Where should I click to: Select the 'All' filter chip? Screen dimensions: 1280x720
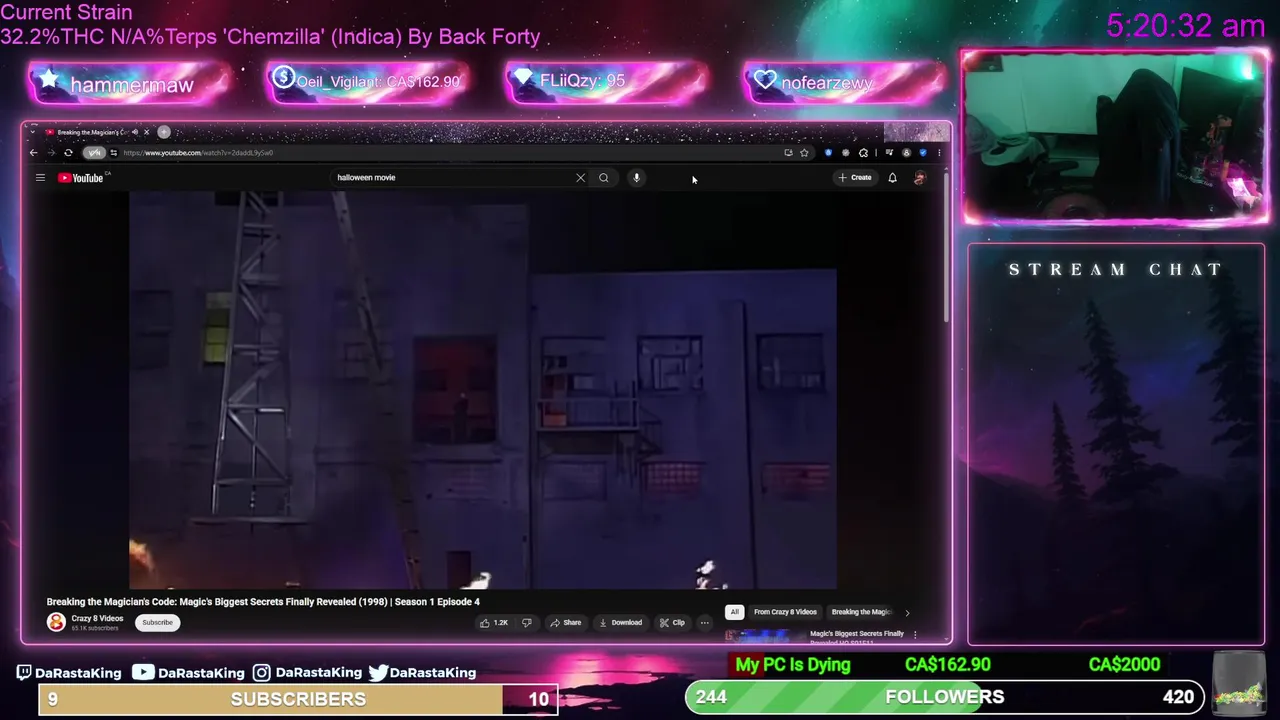[x=734, y=612]
